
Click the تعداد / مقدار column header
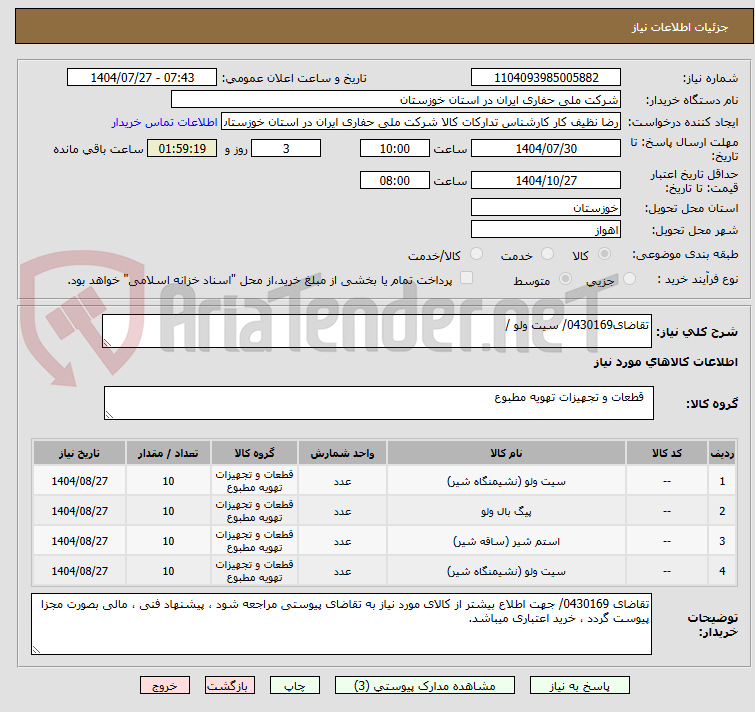[x=168, y=453]
